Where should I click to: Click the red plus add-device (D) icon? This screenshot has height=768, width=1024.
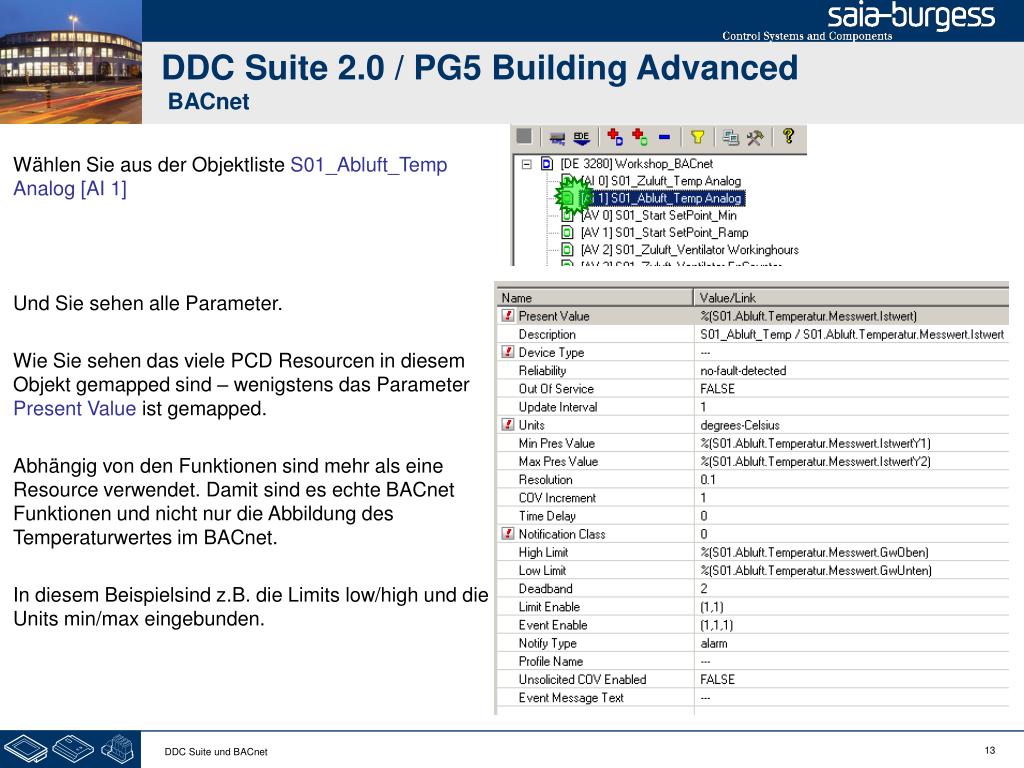coord(615,136)
